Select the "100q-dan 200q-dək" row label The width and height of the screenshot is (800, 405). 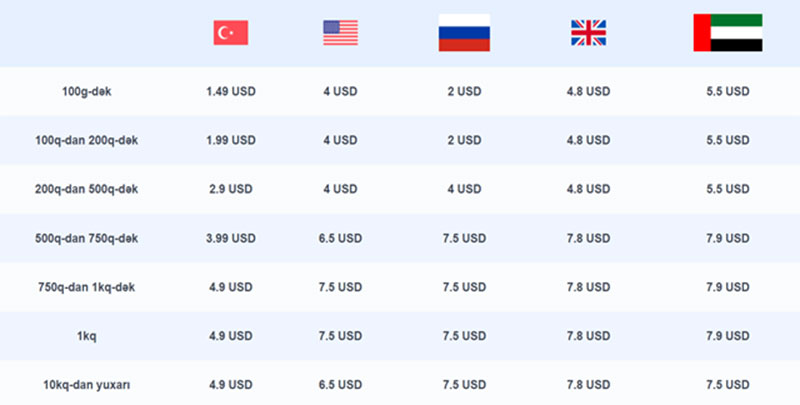(86, 140)
